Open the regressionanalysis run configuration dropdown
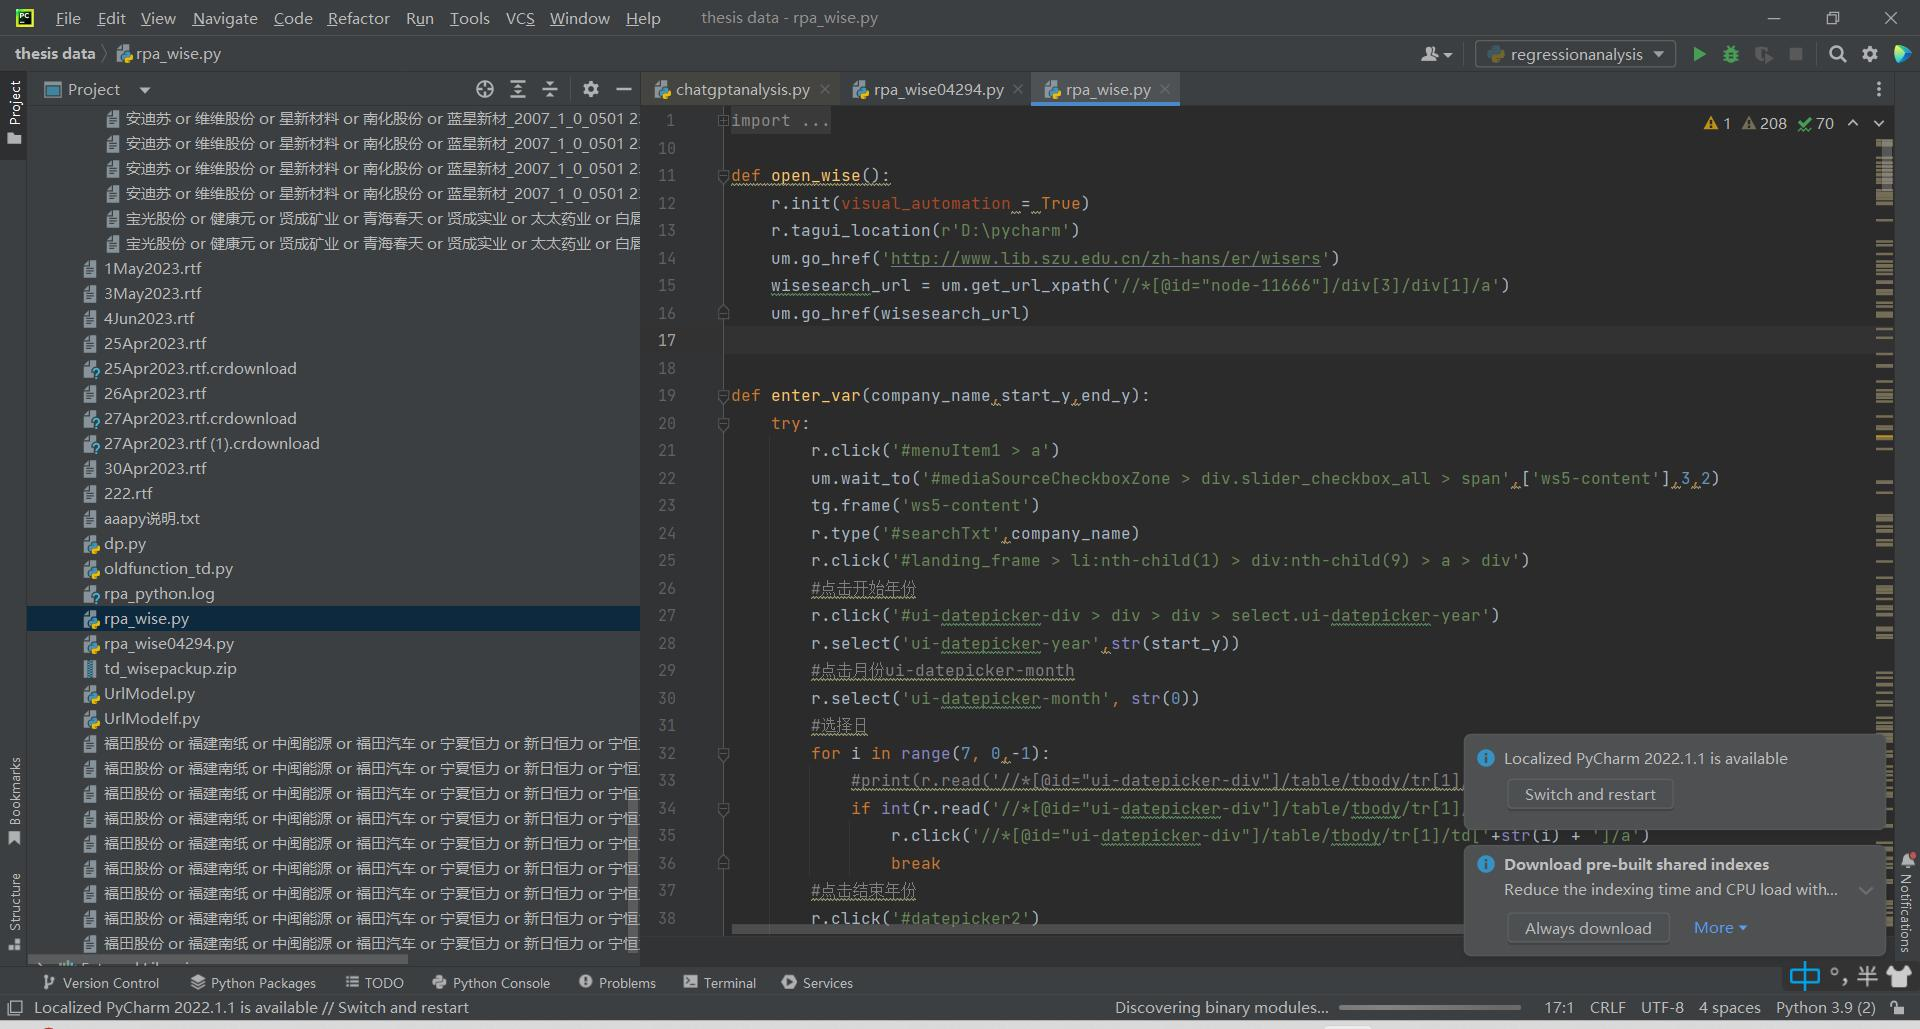Viewport: 1920px width, 1029px height. click(x=1575, y=54)
